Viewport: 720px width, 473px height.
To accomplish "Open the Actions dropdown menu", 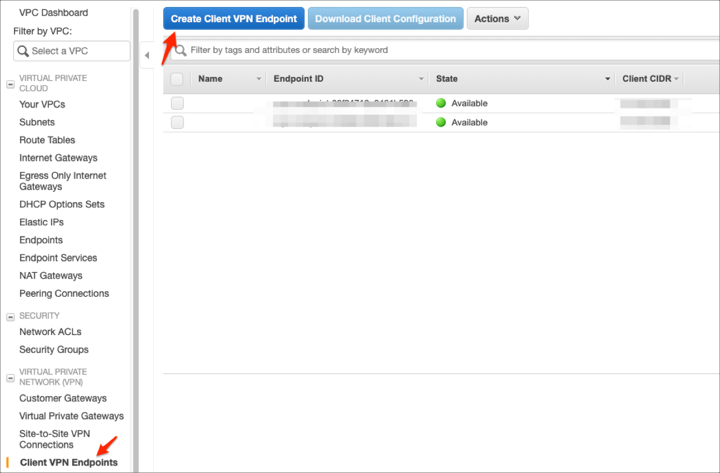I will tap(497, 19).
